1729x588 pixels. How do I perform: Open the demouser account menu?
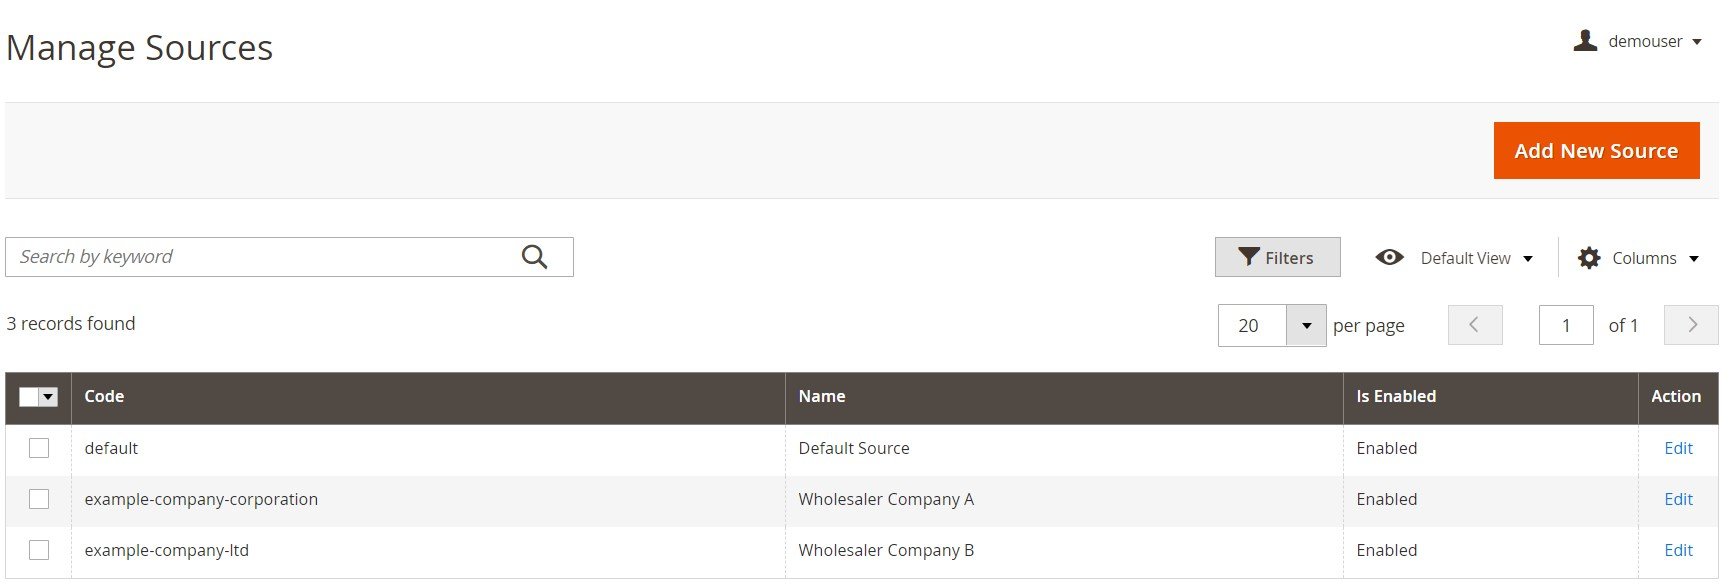(1639, 41)
